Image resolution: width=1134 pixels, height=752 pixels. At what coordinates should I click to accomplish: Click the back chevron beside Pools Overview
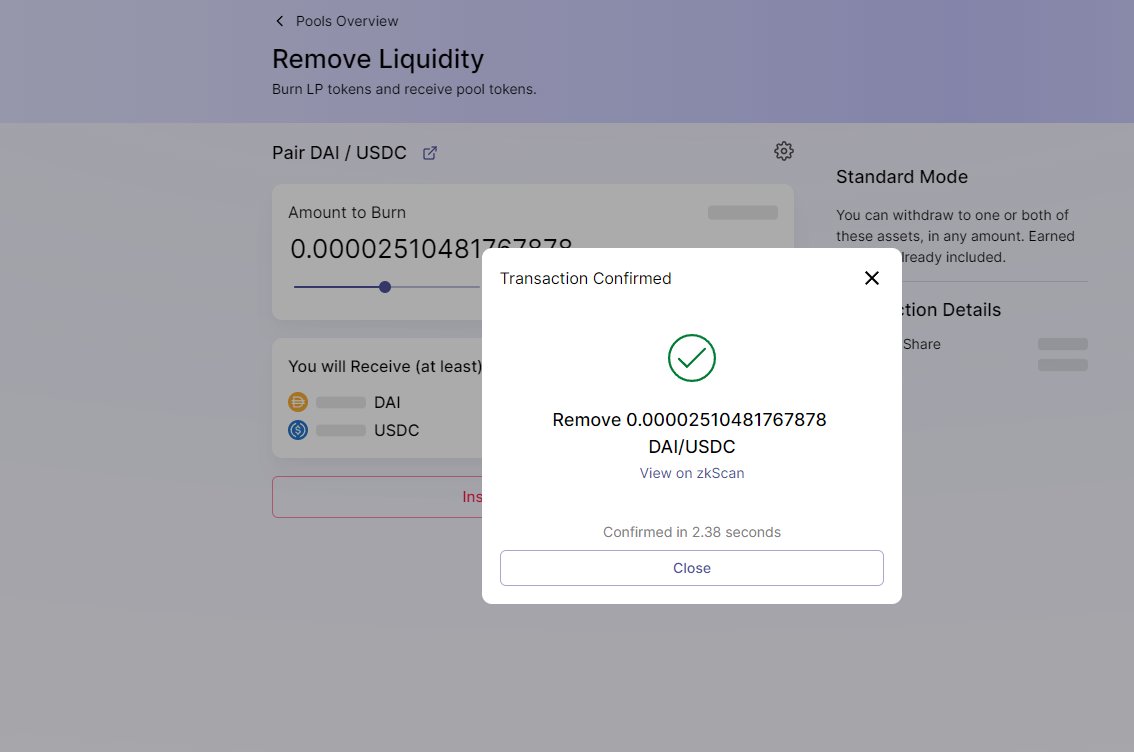(x=280, y=21)
